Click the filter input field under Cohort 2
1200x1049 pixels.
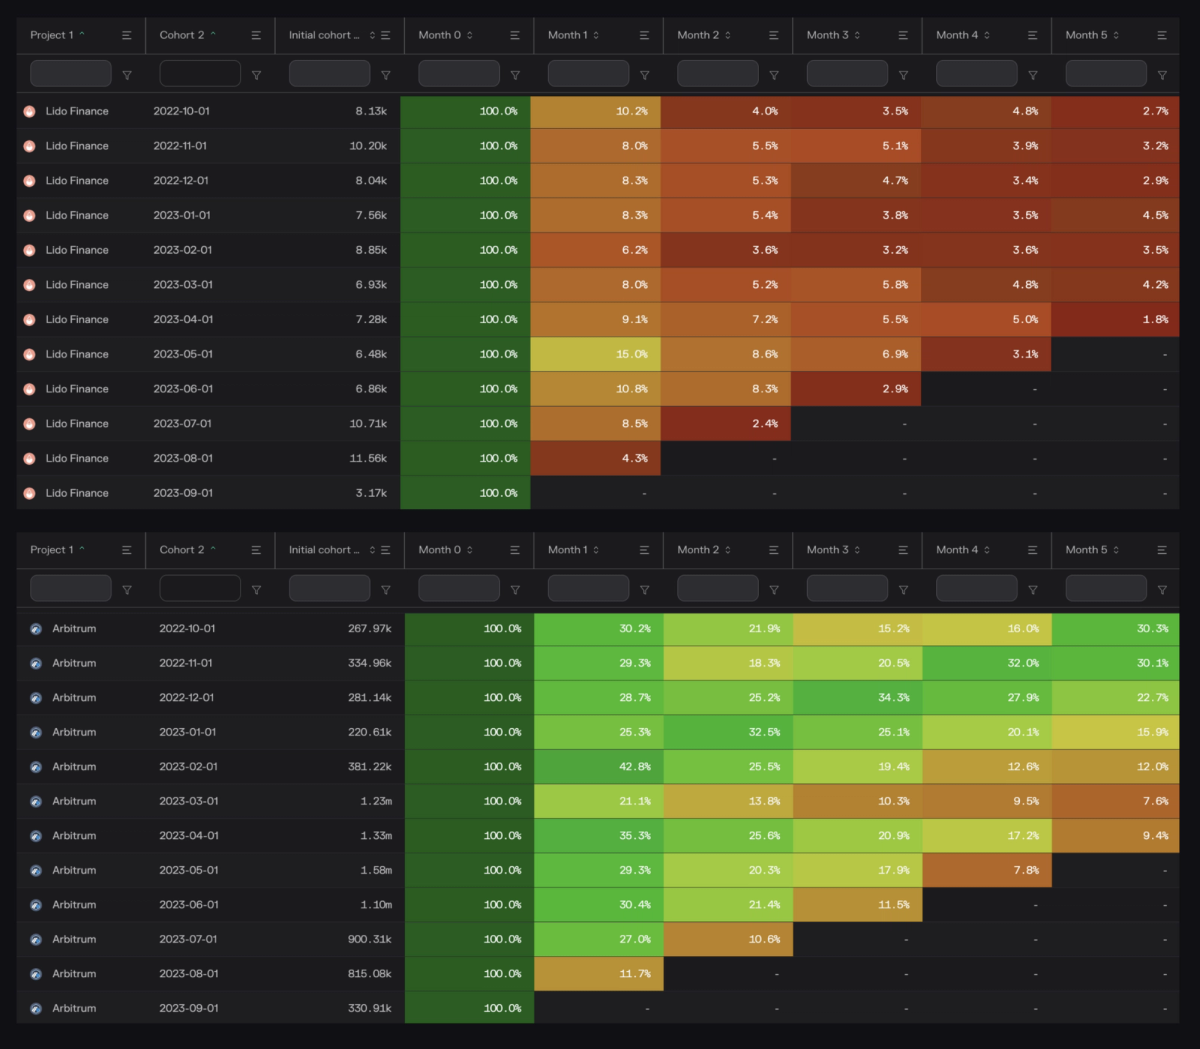click(x=200, y=72)
